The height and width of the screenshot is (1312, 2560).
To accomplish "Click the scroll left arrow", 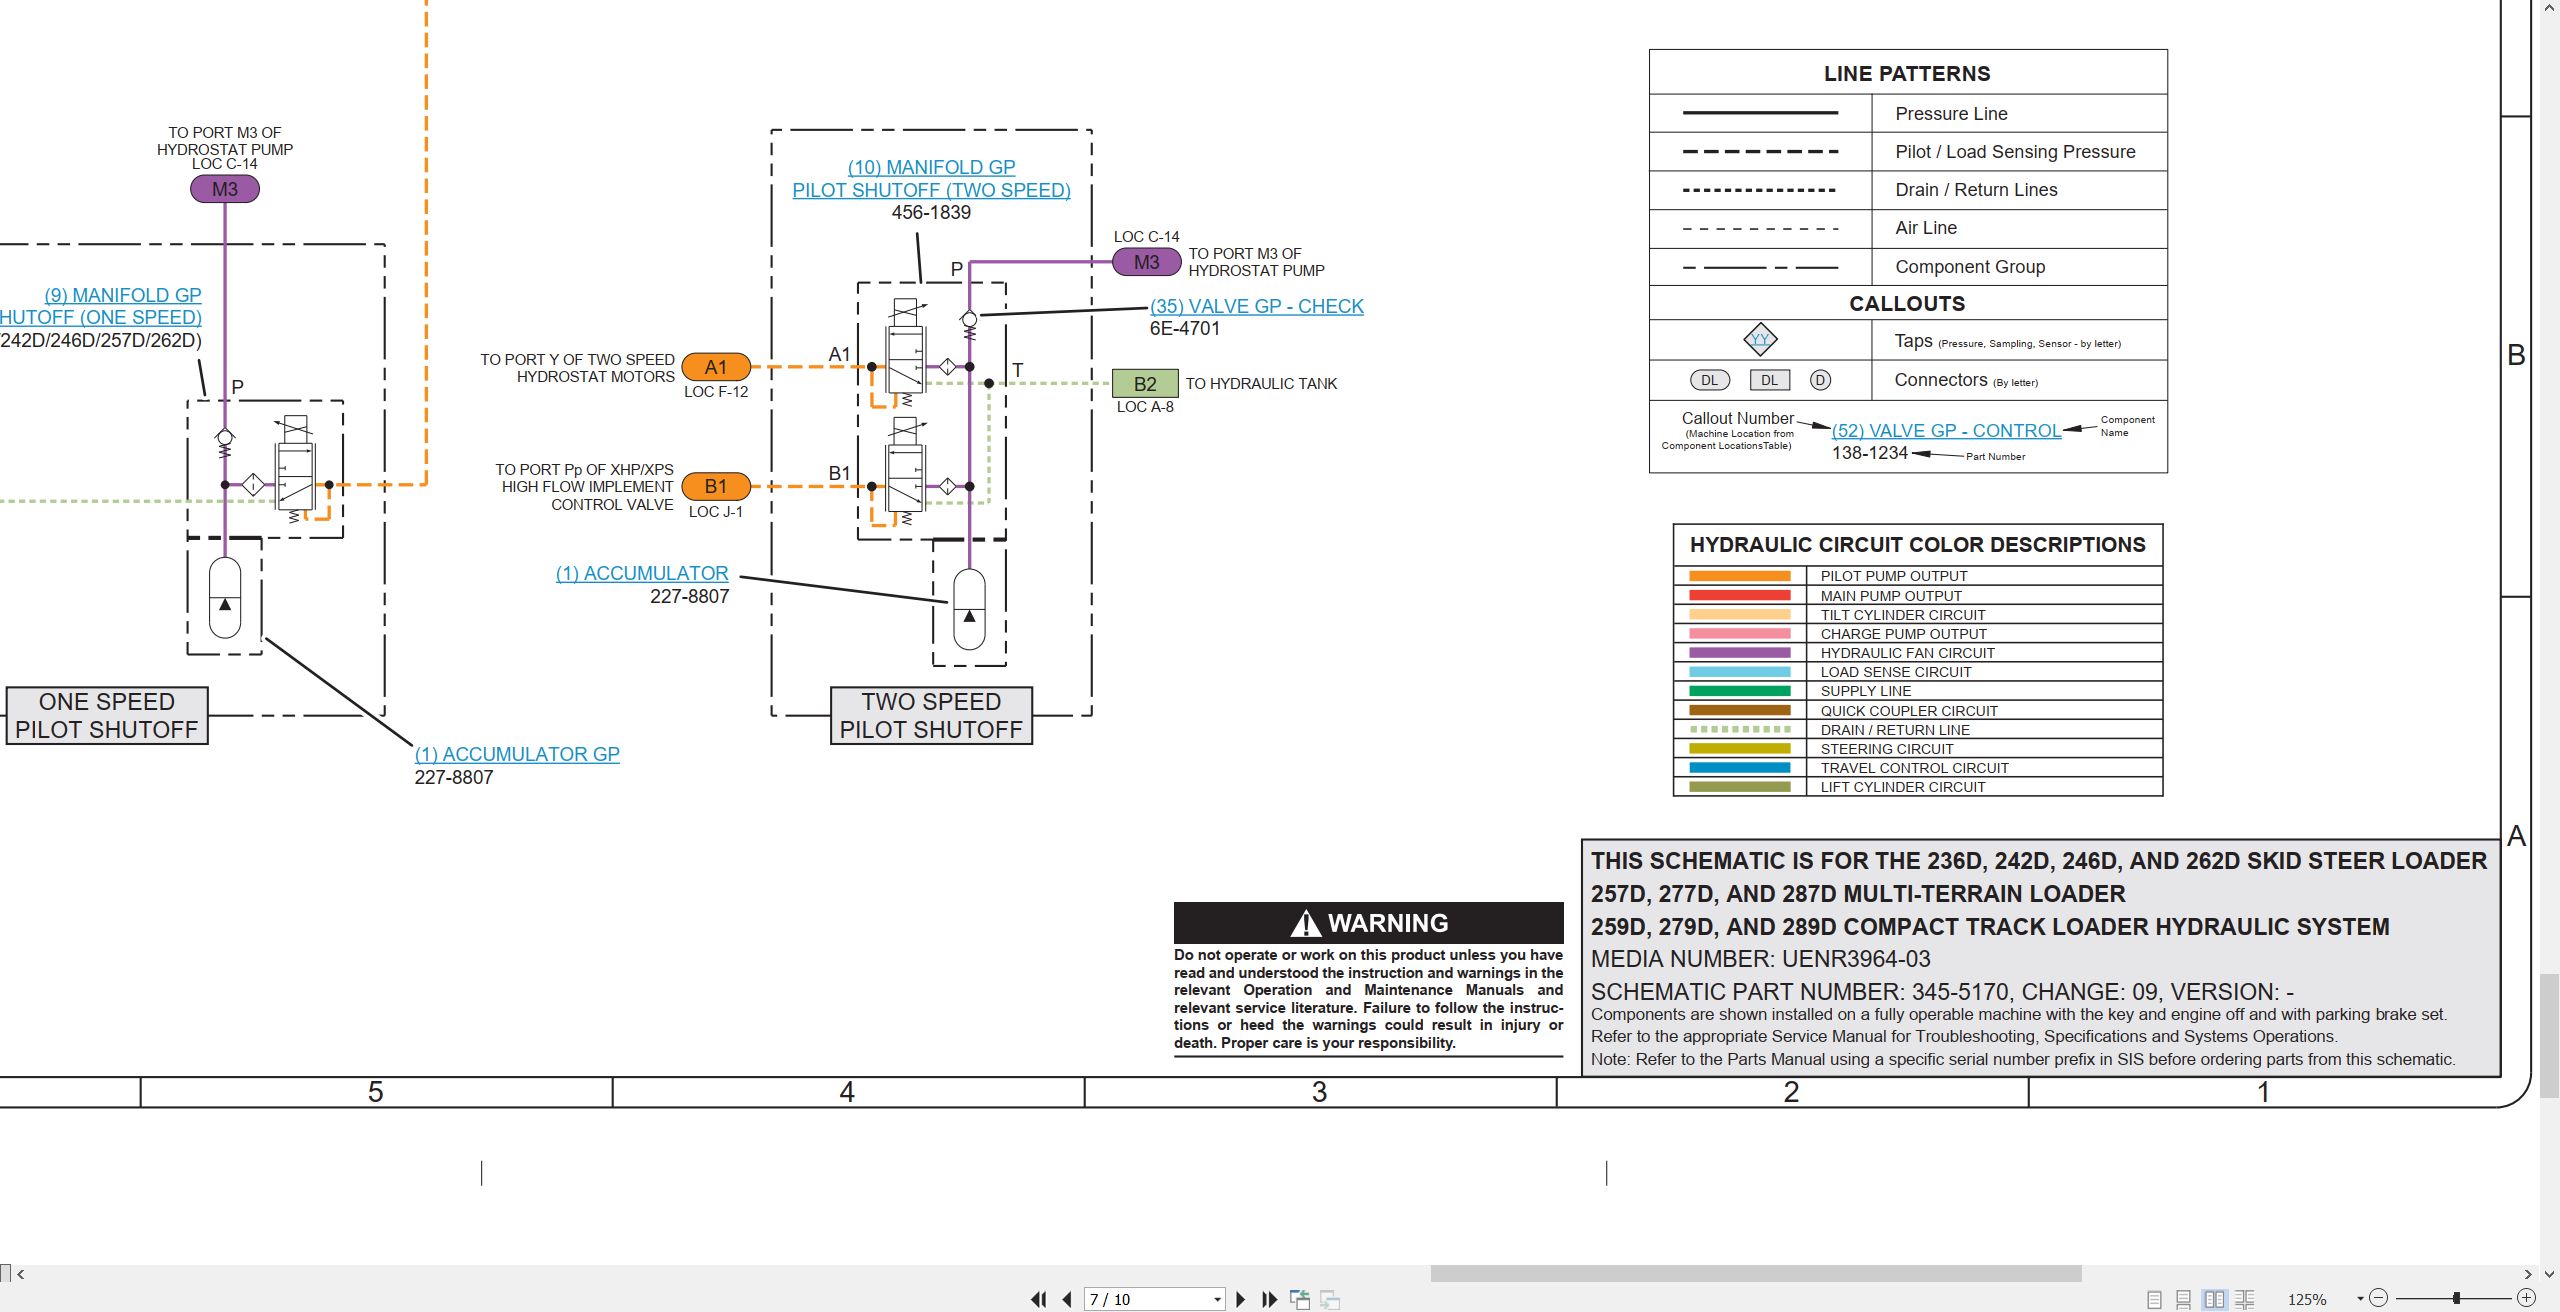I will click(21, 1274).
